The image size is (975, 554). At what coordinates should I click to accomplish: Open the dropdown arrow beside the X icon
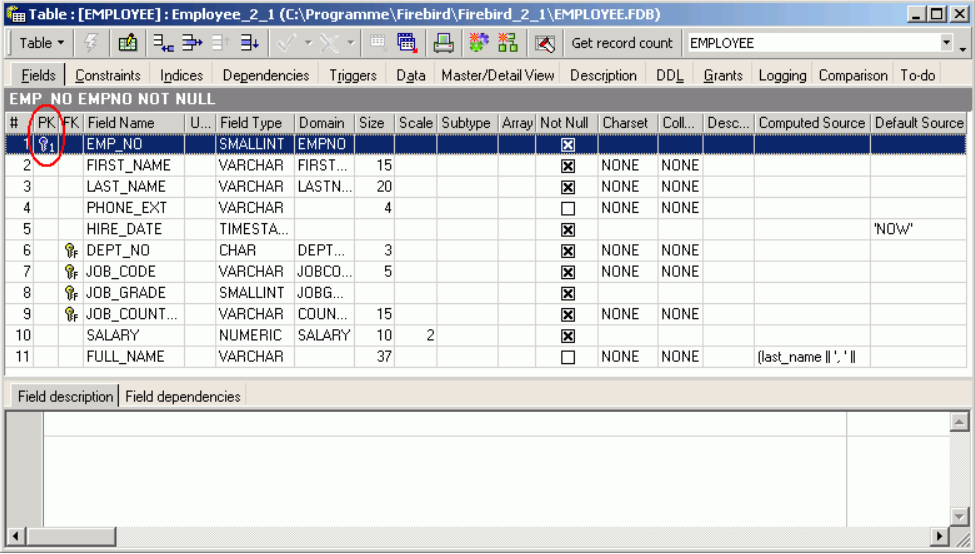350,43
